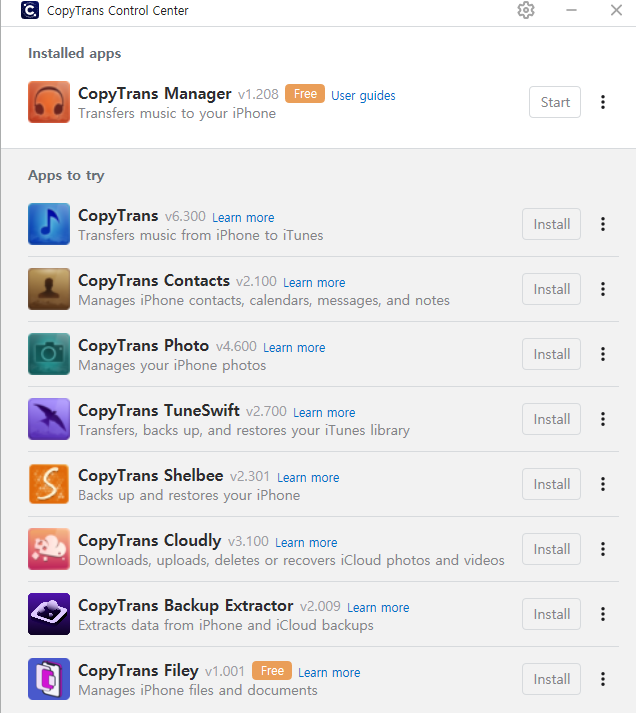Open Learn more link for CopyTrans v6.300
Screen dimensions: 636x713
(243, 217)
